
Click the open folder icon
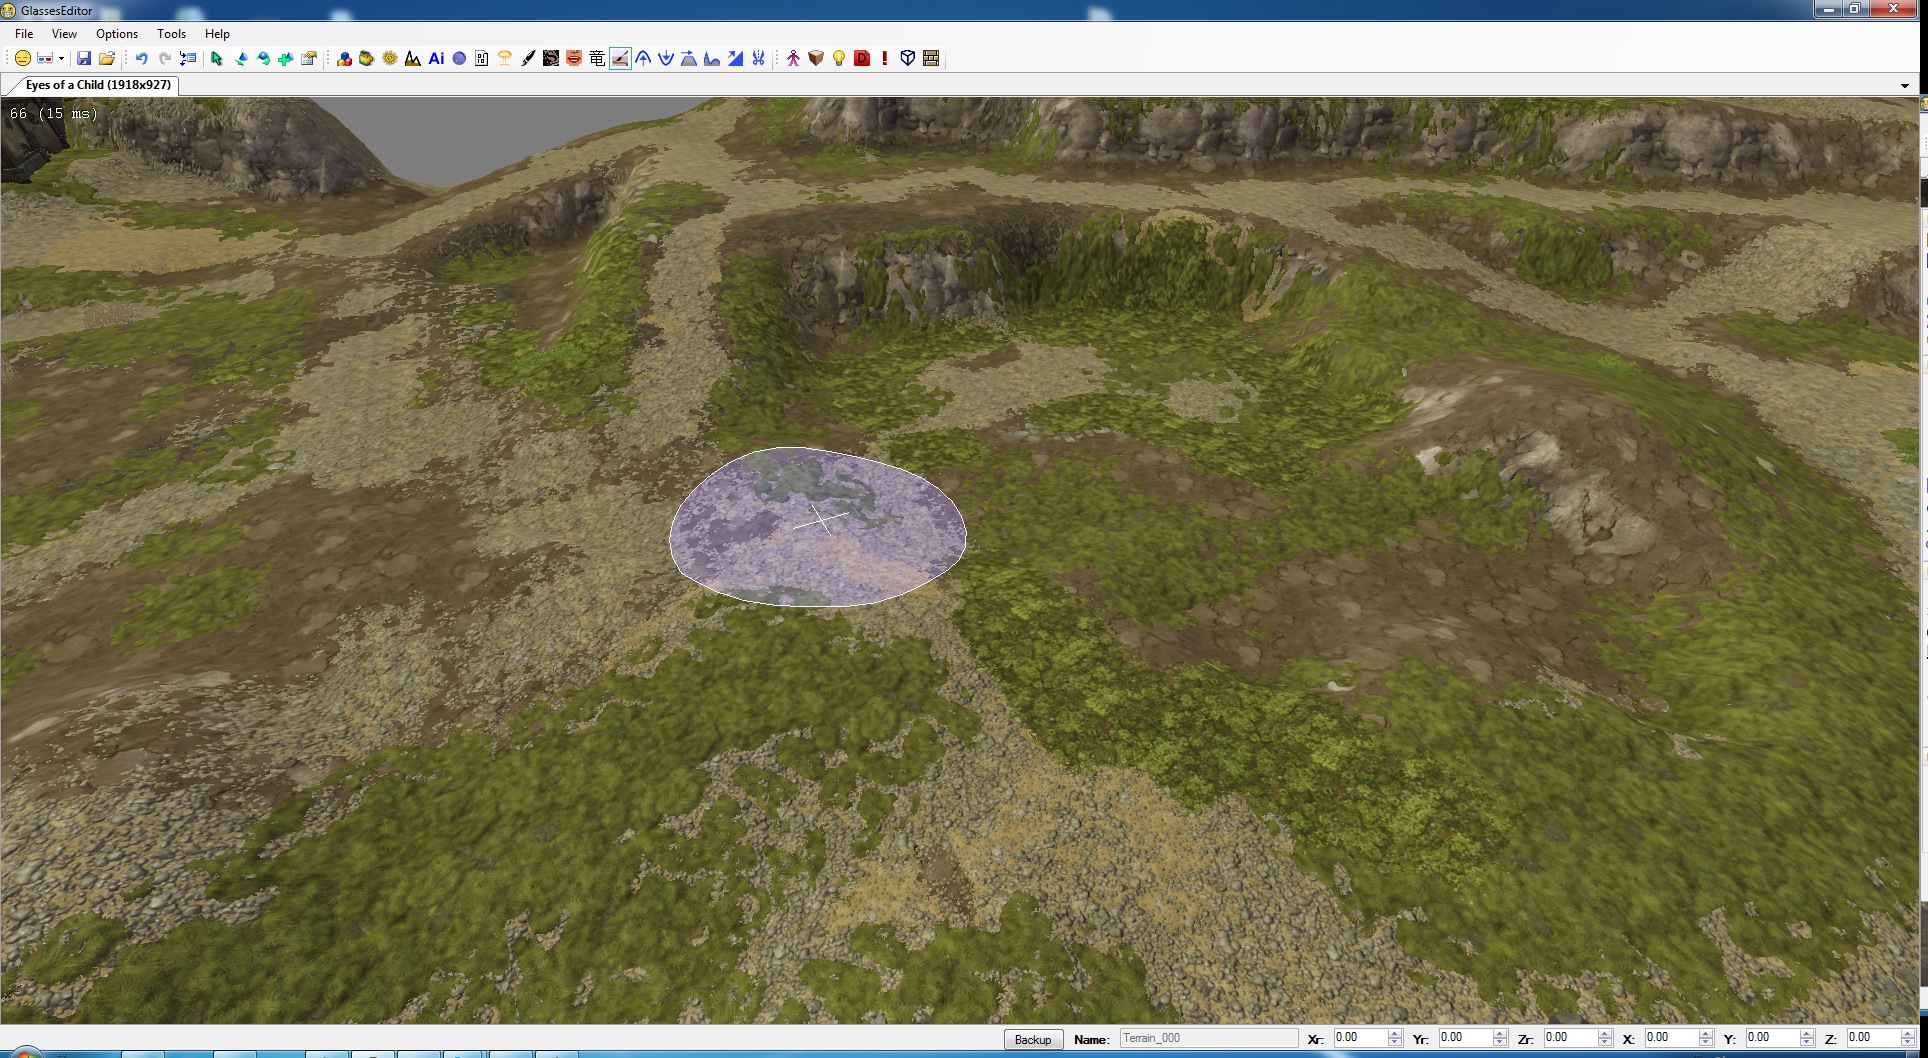[107, 59]
